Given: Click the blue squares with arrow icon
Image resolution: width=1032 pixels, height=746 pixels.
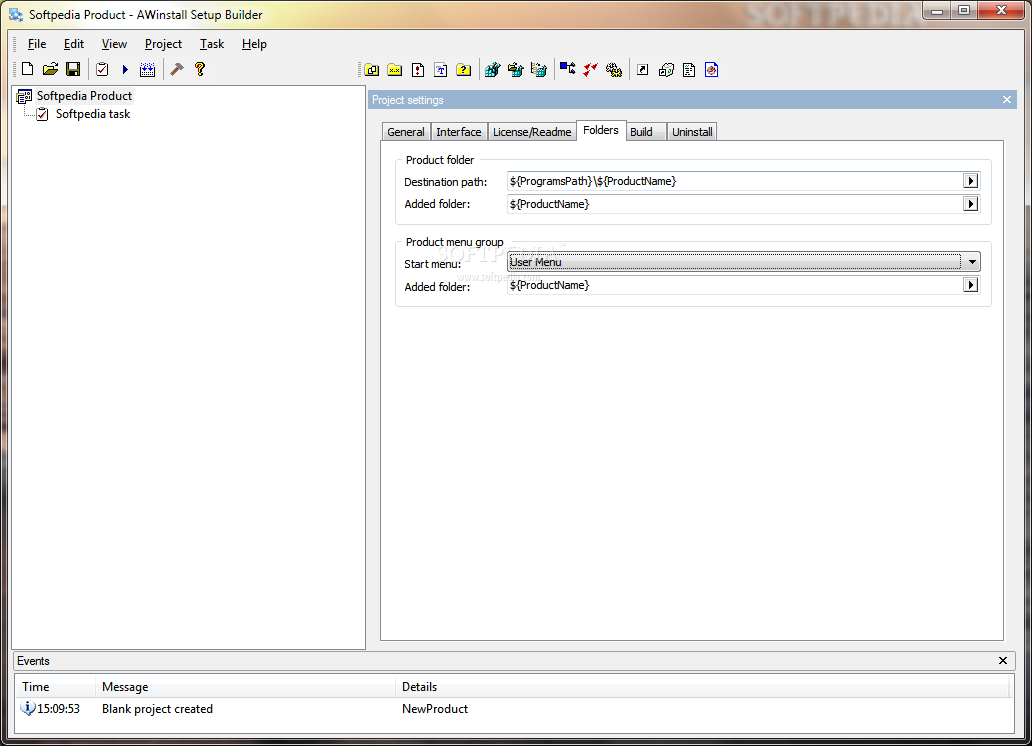Looking at the screenshot, I should pos(567,68).
